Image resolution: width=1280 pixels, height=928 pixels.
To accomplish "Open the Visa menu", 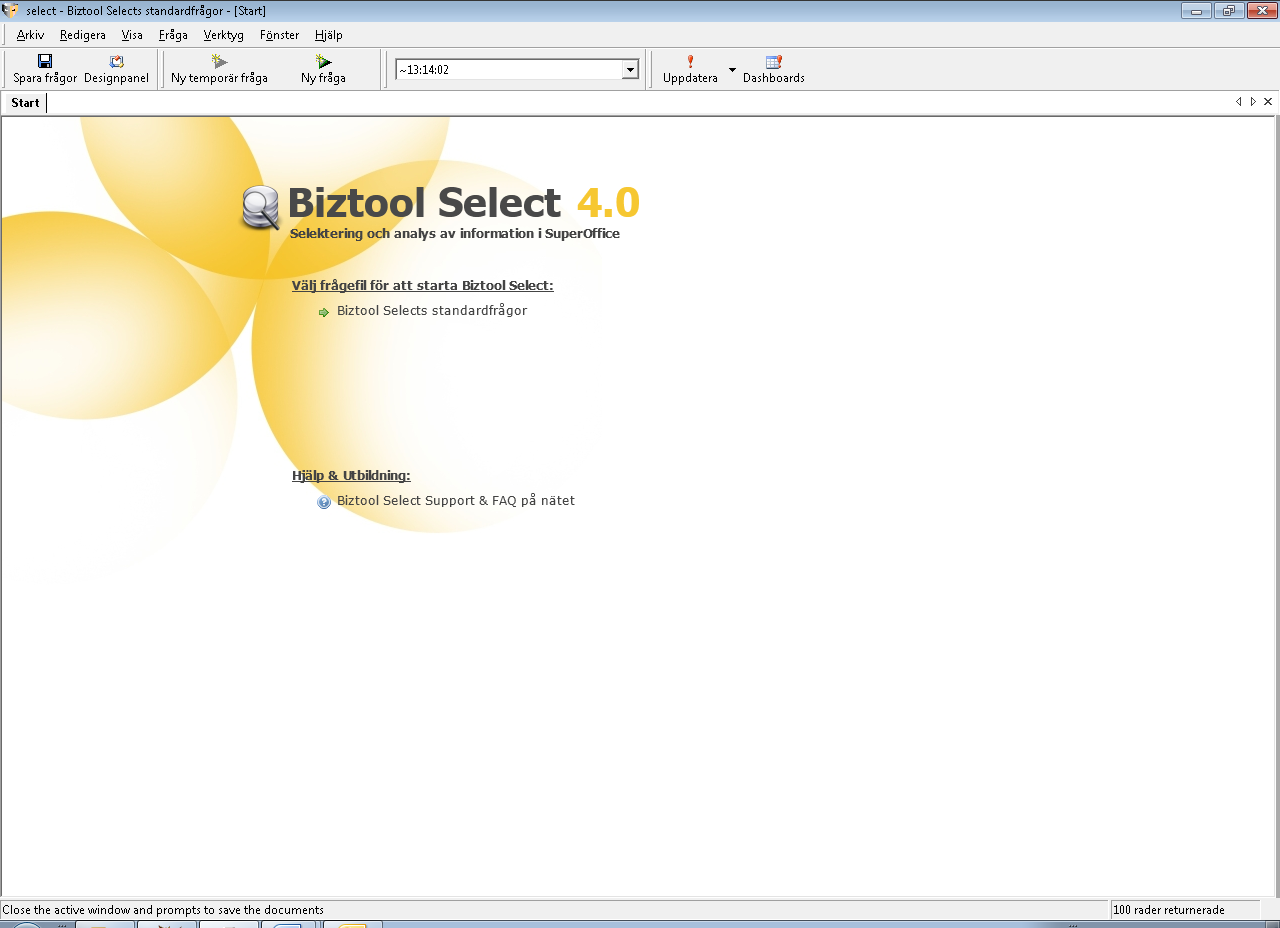I will pos(132,35).
